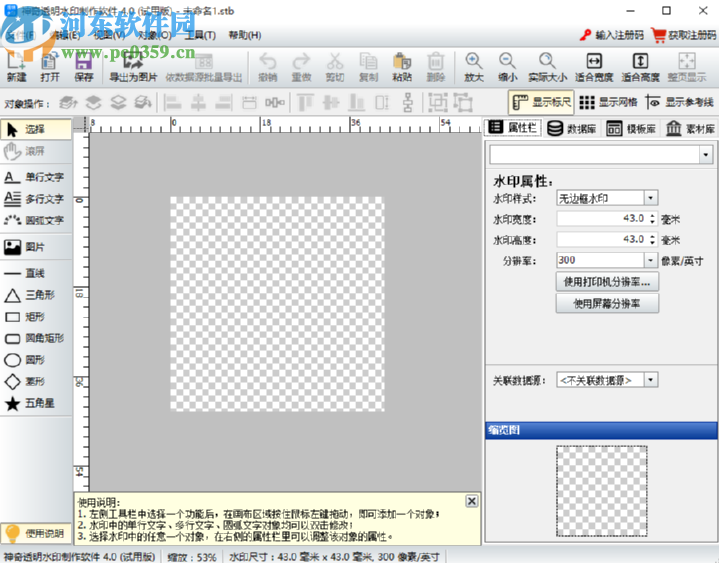Click the 放大 zoom in icon
719x563 pixels.
pyautogui.click(x=473, y=67)
